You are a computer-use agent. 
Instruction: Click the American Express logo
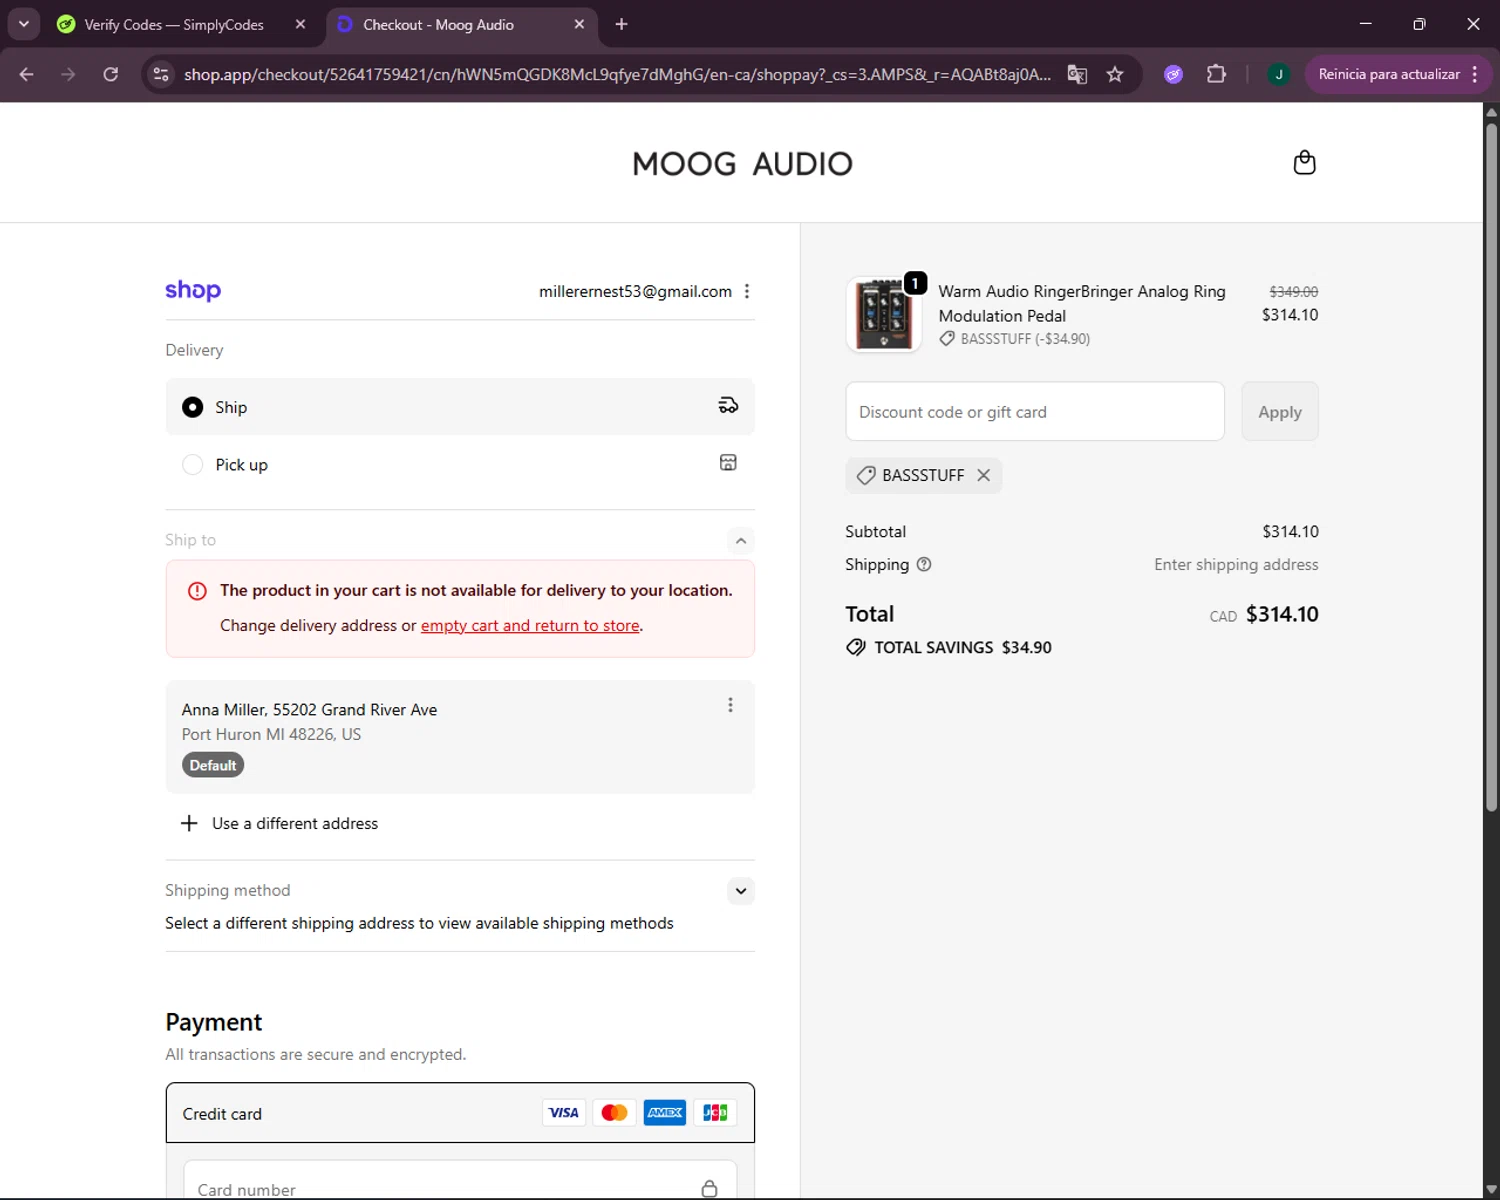665,1112
